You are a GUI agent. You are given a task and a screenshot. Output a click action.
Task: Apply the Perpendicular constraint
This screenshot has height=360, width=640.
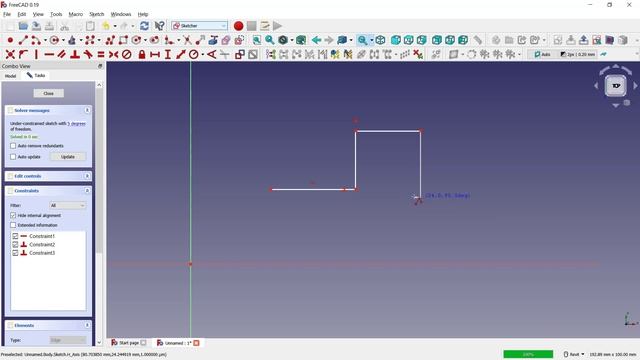tap(75, 54)
